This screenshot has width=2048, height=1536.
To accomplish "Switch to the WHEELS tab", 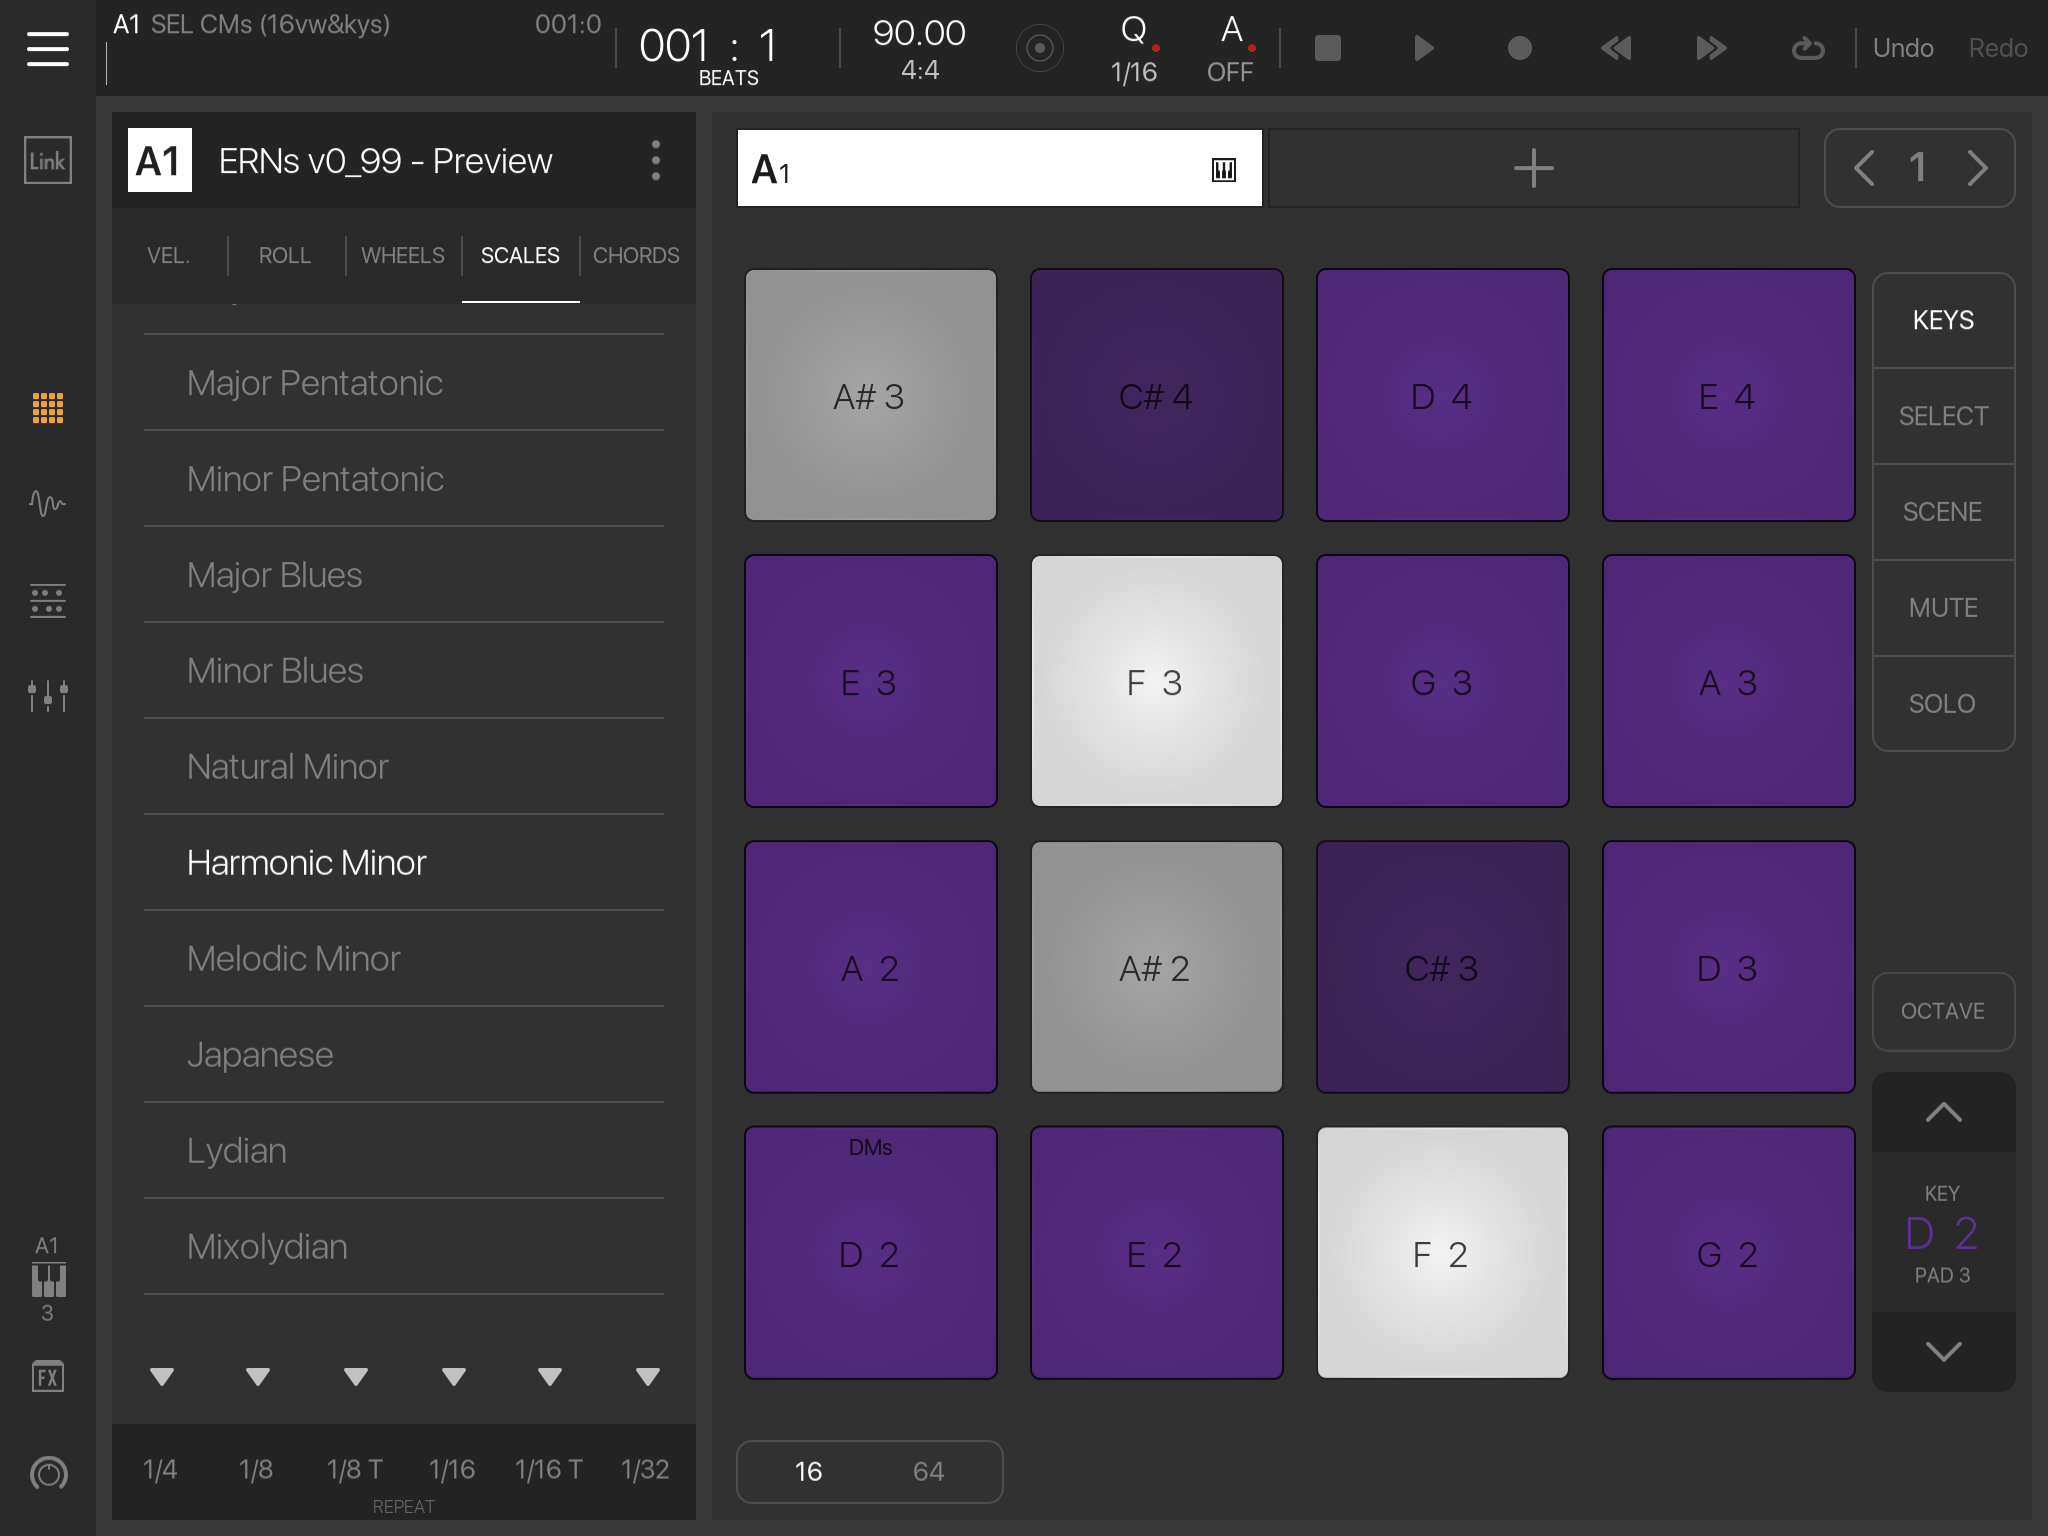I will click(x=403, y=255).
